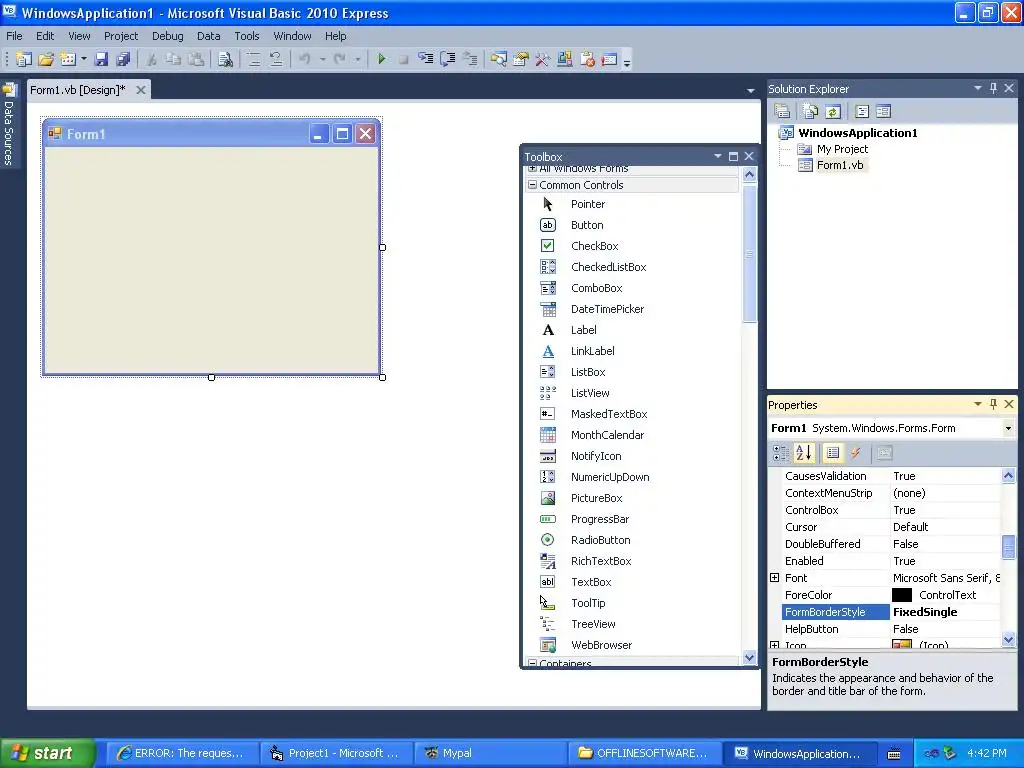Open the Tools menu
Screen dimensions: 1024x768
click(246, 36)
